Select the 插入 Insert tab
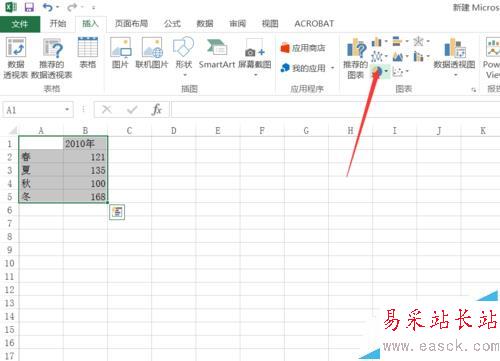500x361 pixels. (90, 24)
